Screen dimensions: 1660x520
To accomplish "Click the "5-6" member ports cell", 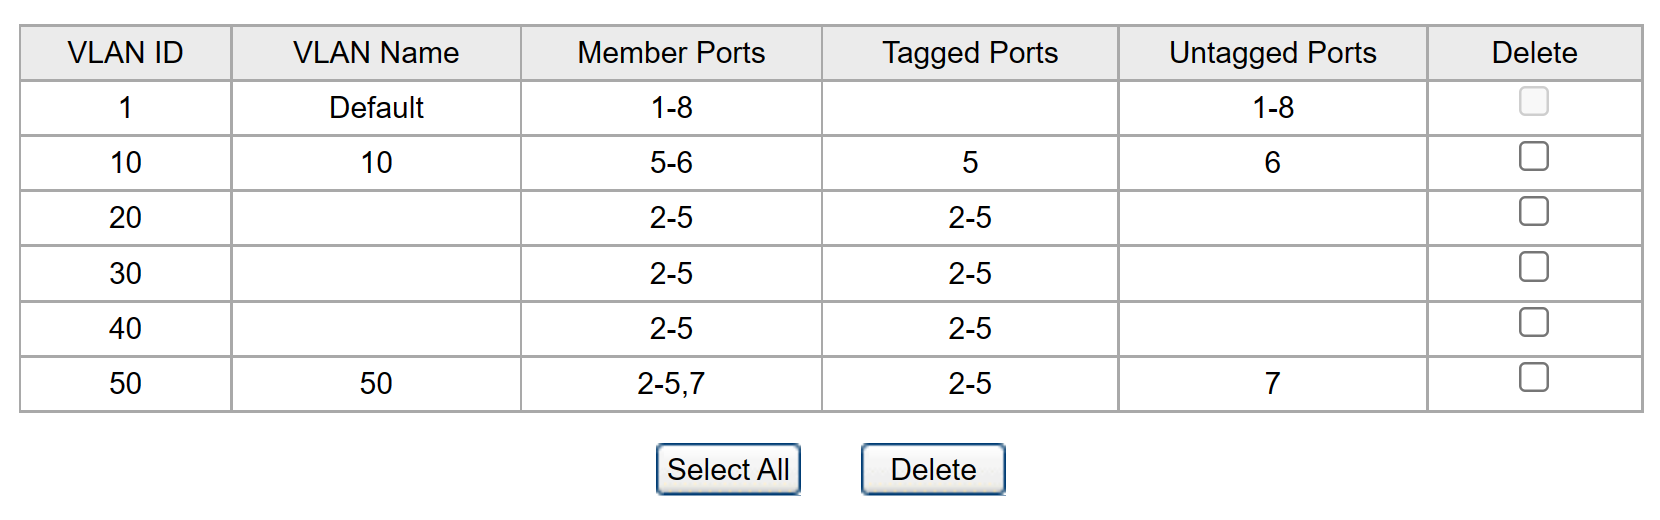I will click(x=671, y=163).
